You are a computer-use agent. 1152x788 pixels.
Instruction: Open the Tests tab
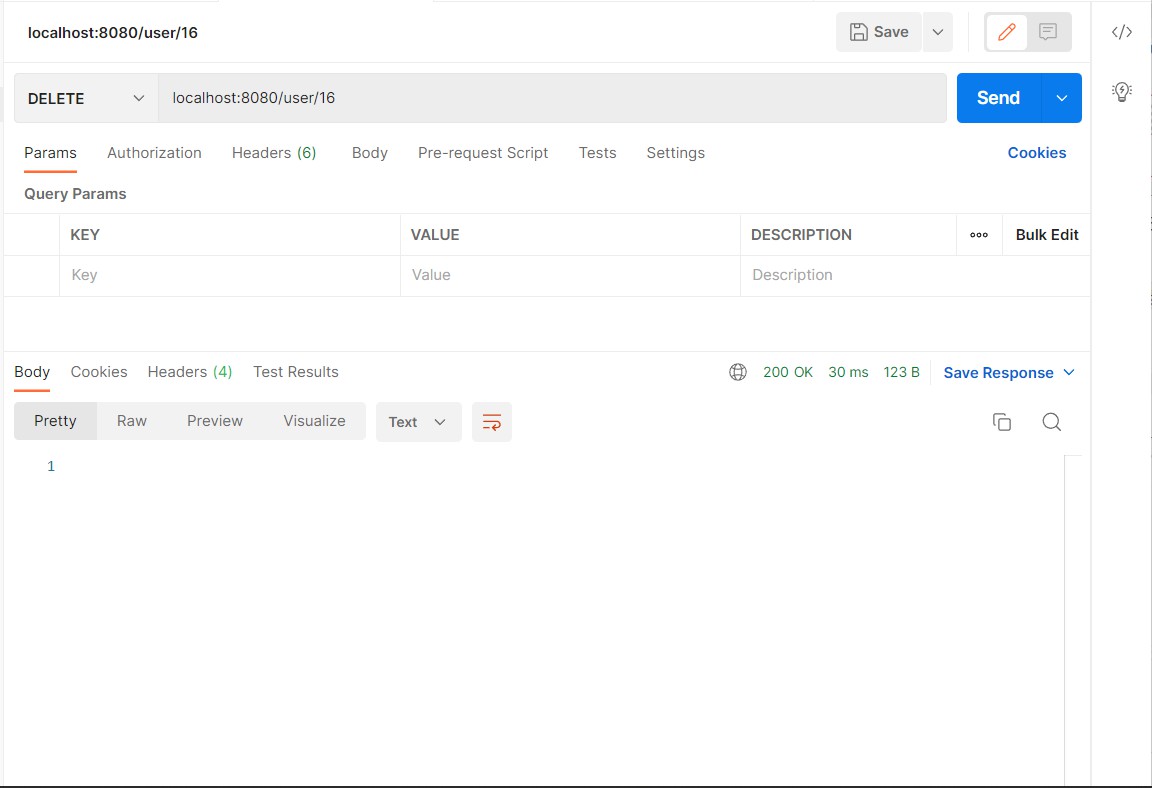click(x=597, y=153)
